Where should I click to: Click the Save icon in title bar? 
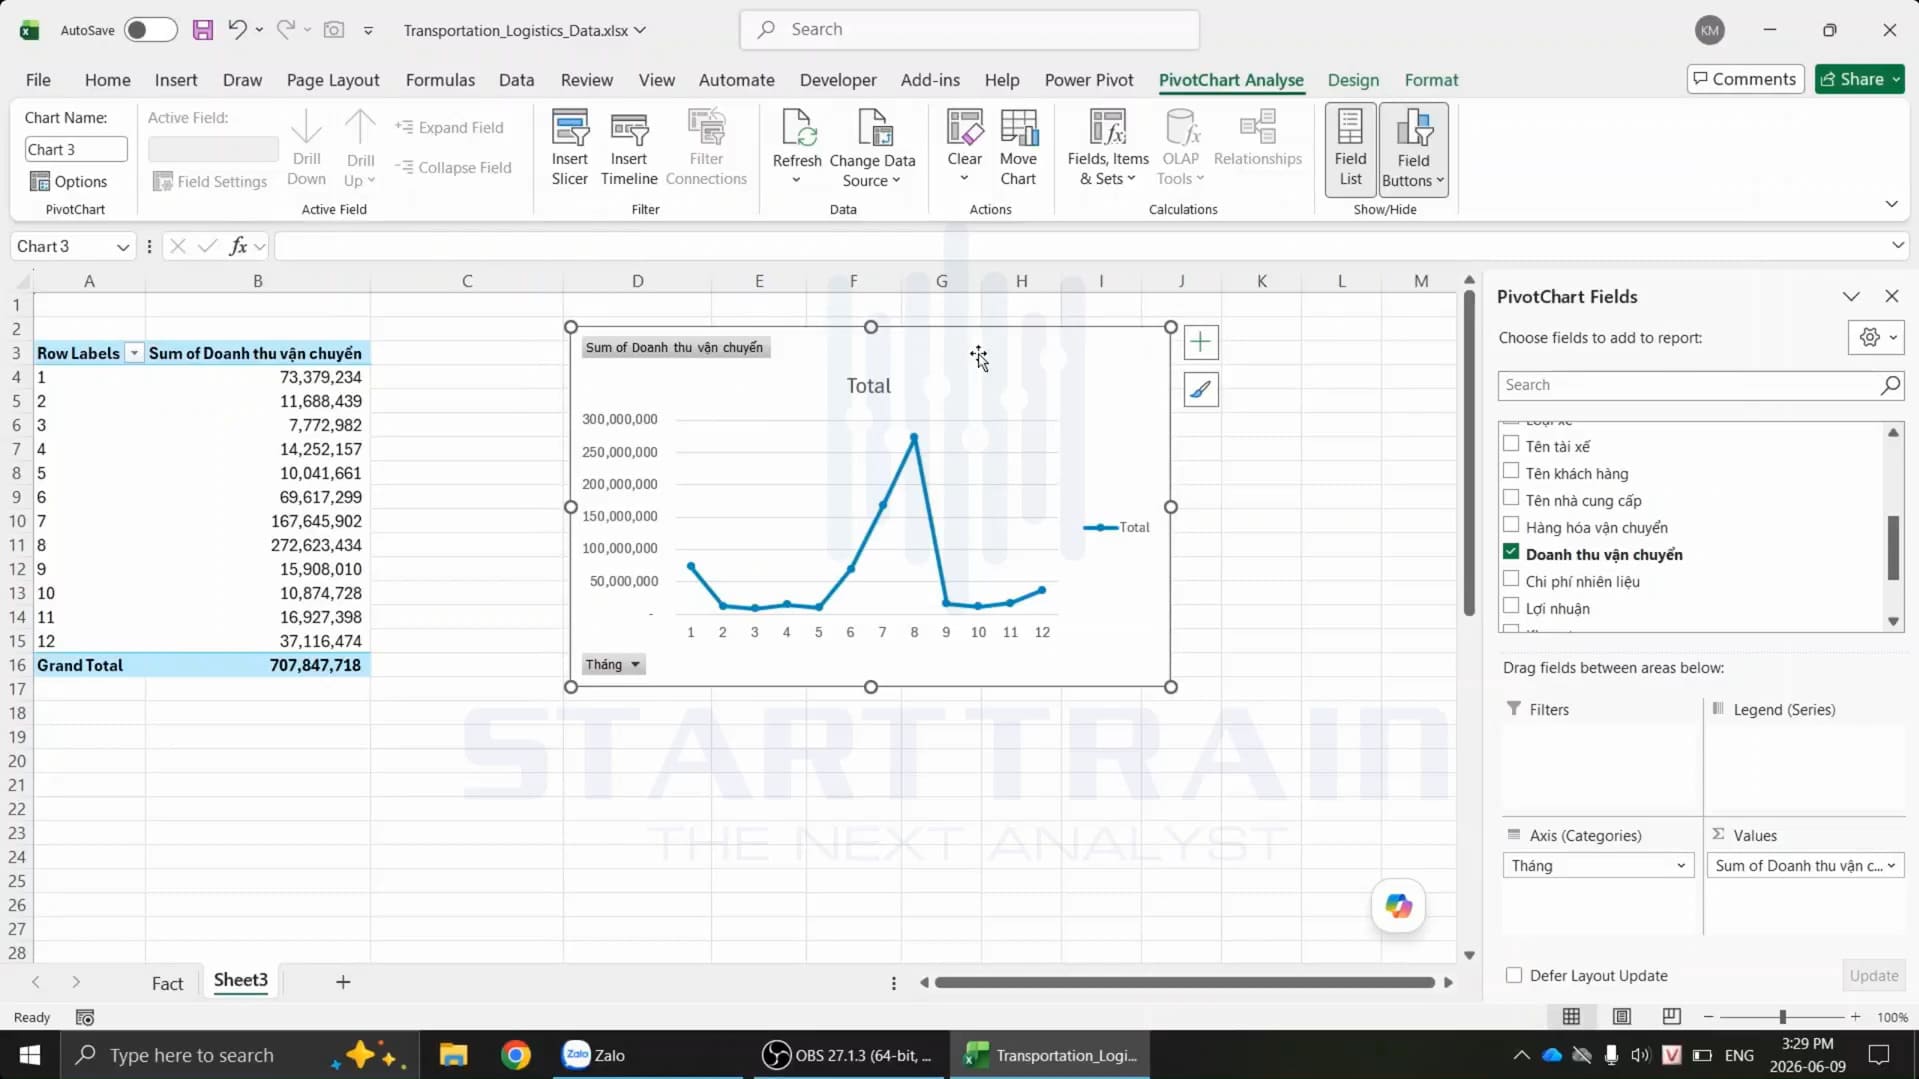(203, 30)
